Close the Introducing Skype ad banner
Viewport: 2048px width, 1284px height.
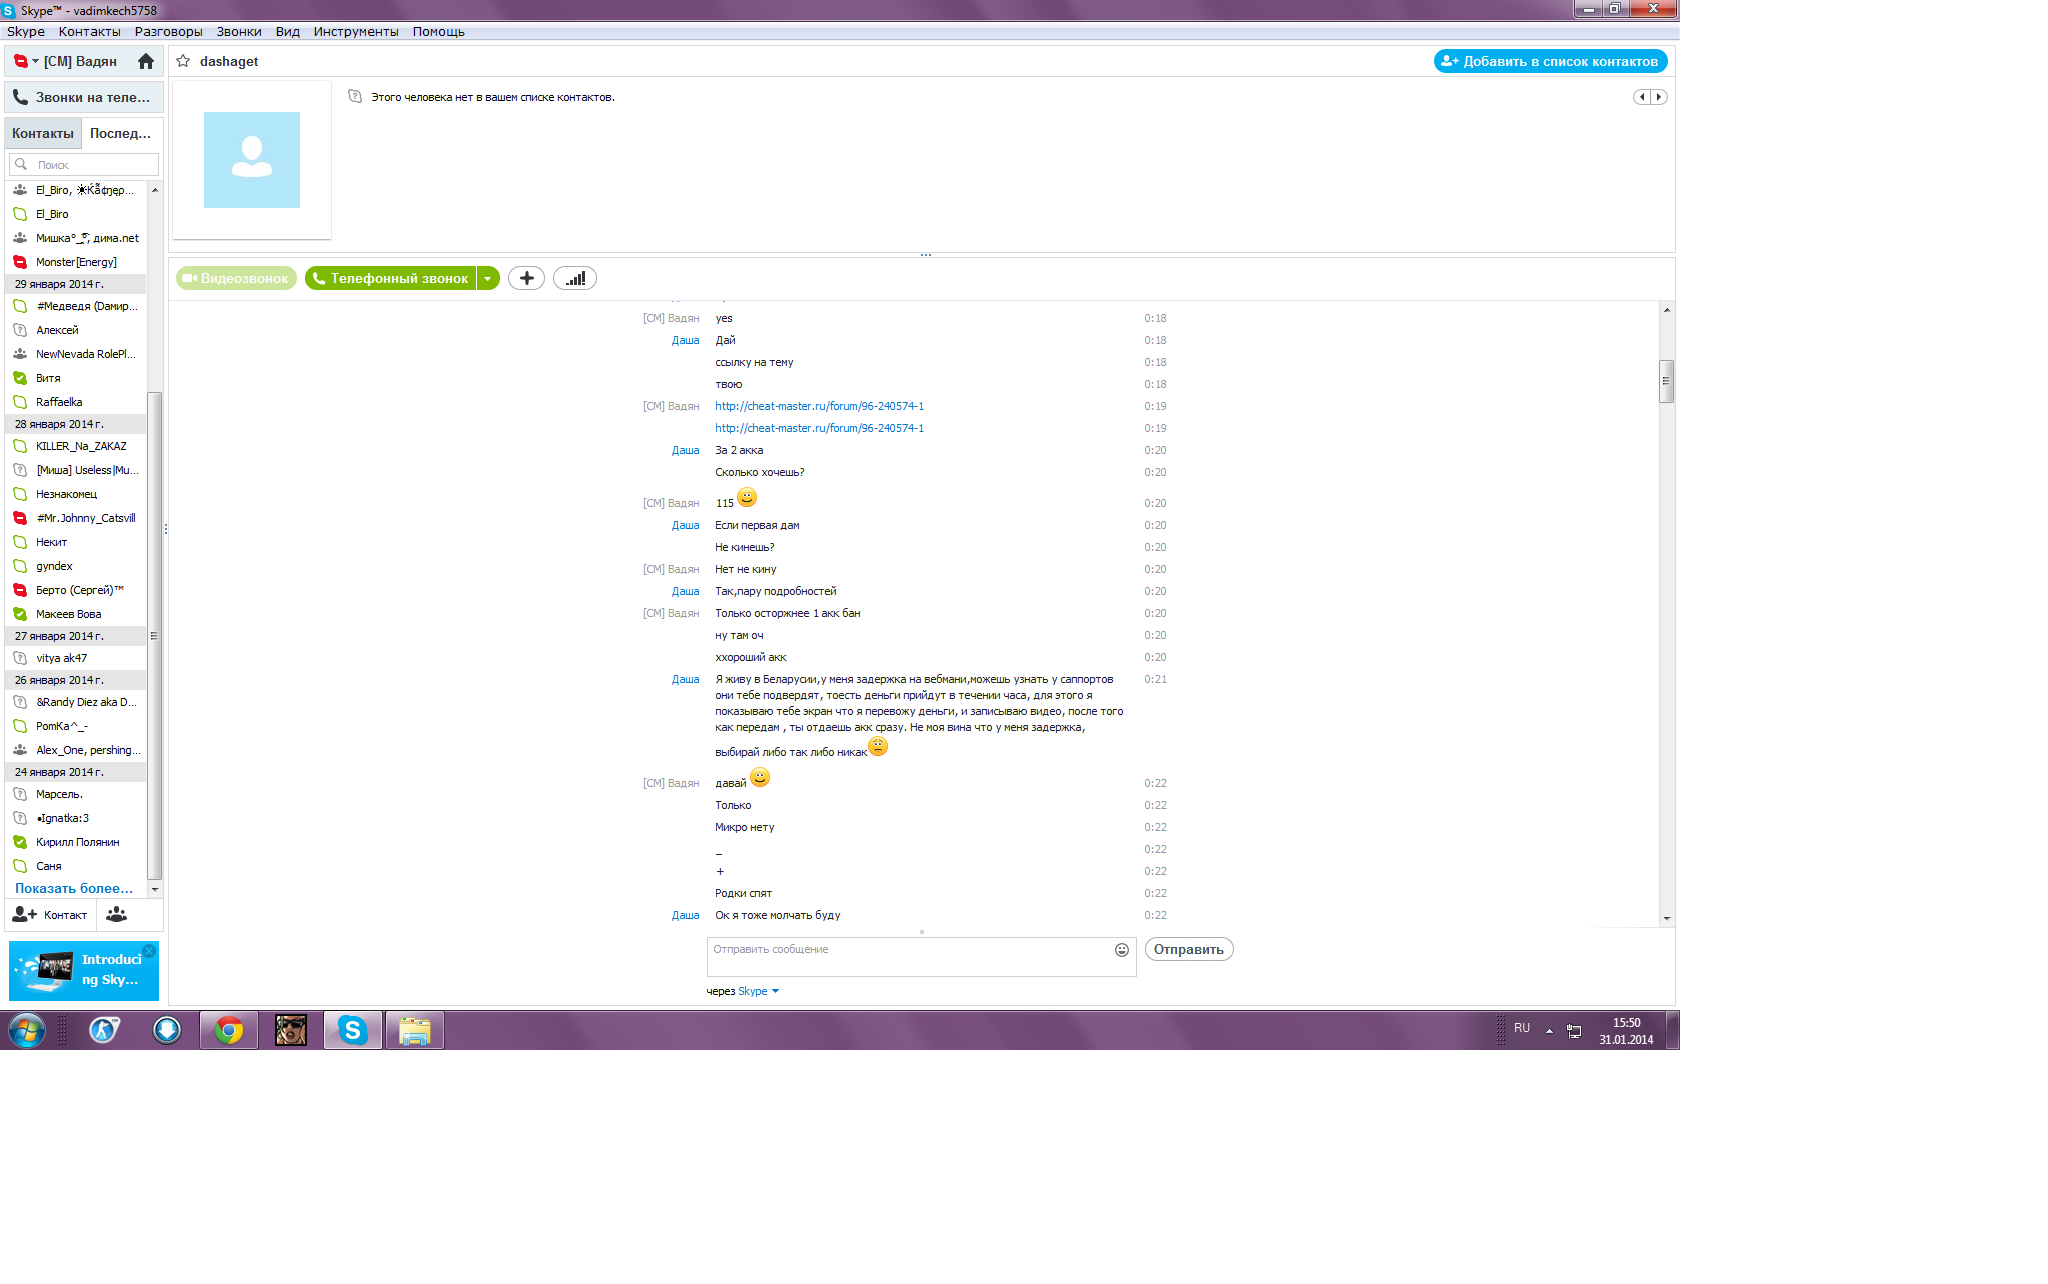[x=149, y=951]
